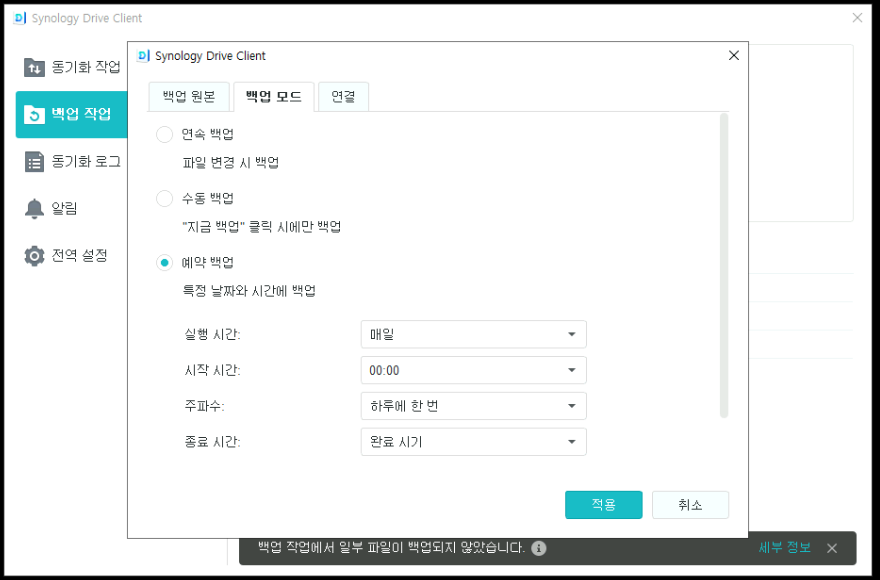
Task: Click the 적용 button
Action: [603, 505]
